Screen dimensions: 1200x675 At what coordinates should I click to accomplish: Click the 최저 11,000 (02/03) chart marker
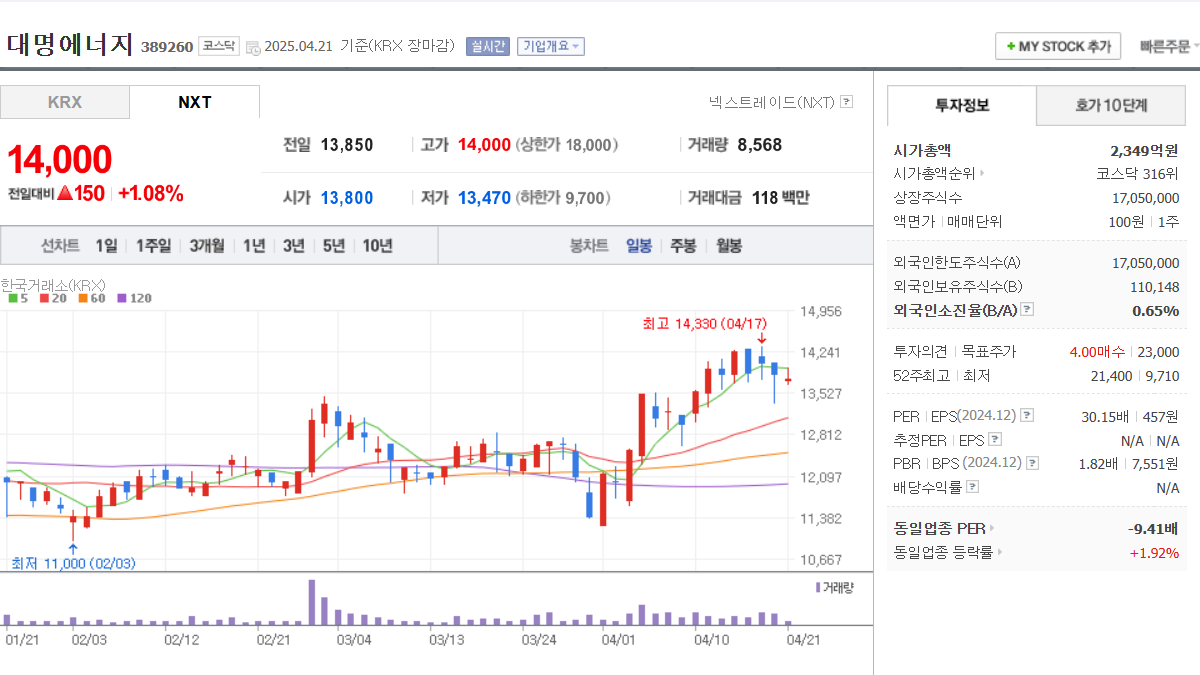point(72,564)
